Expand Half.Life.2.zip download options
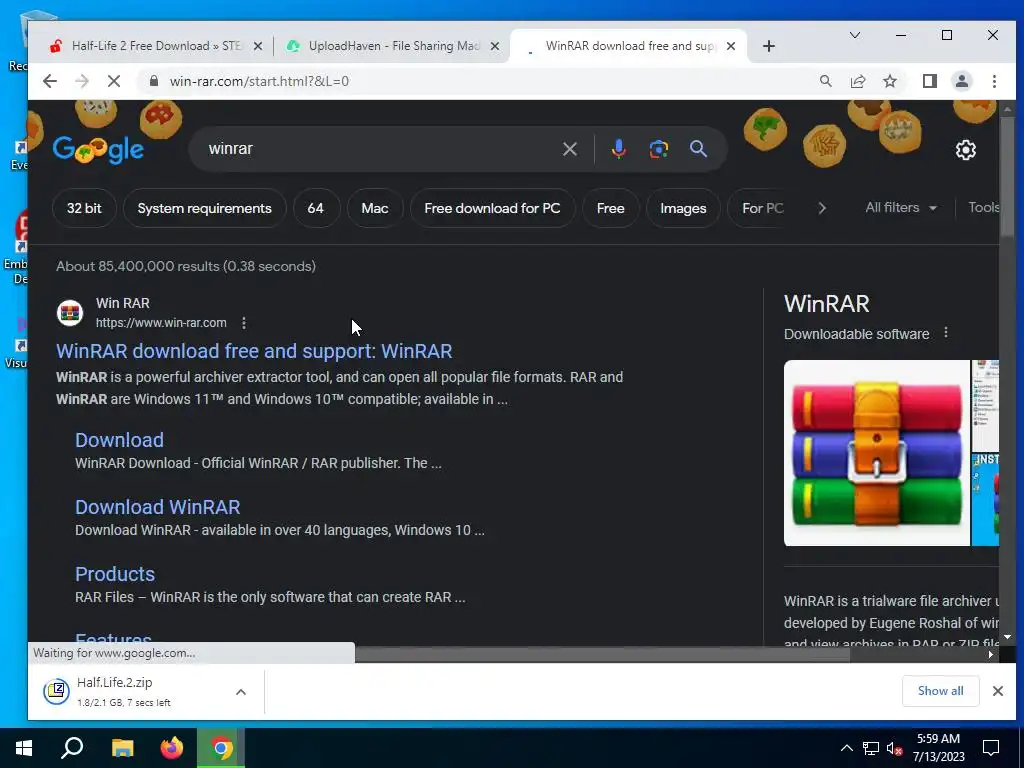The width and height of the screenshot is (1024, 768). click(x=241, y=692)
